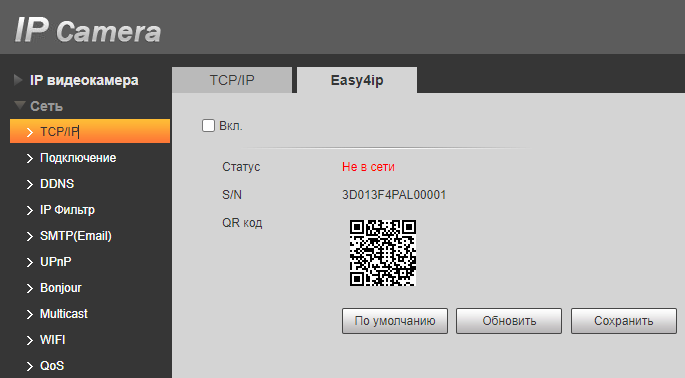This screenshot has width=685, height=378.
Task: Click the chevron next to IP Фильтр
Action: pyautogui.click(x=30, y=211)
